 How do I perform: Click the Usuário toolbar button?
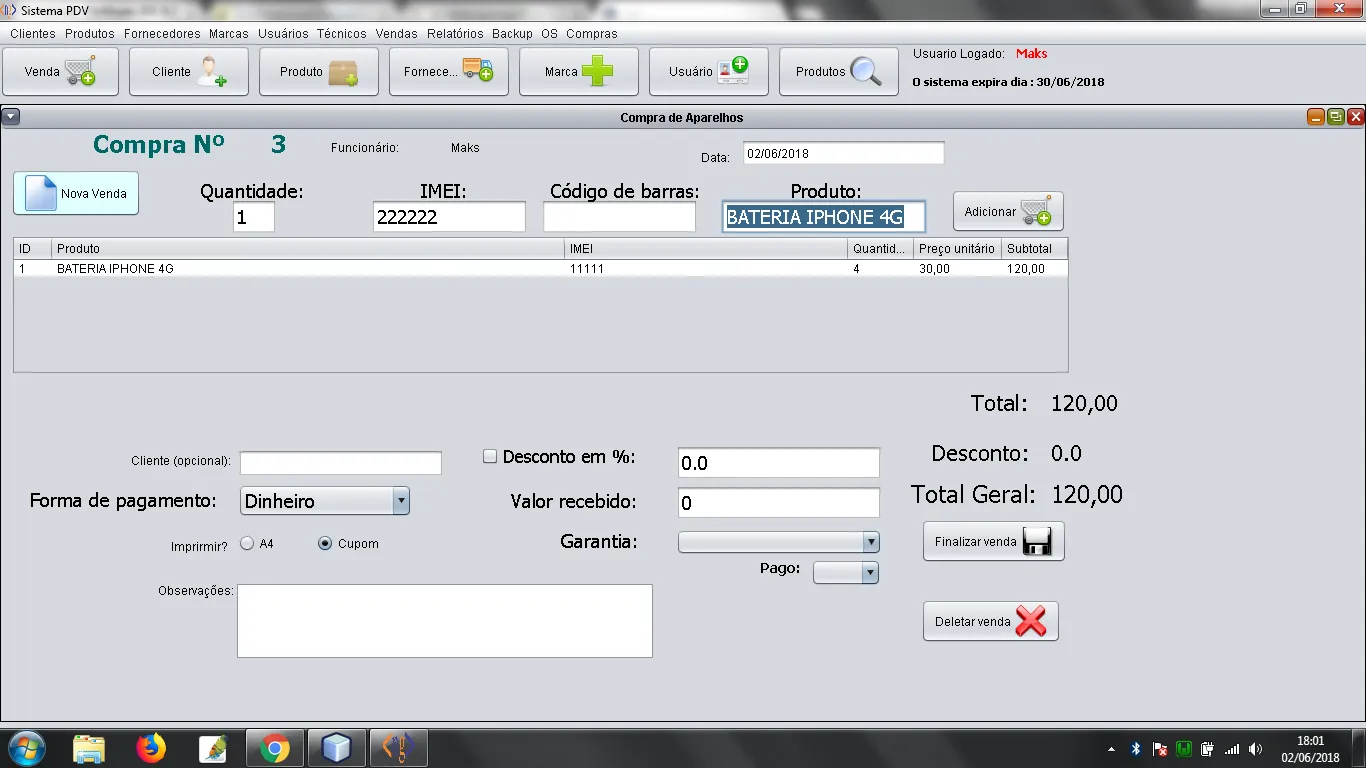709,72
